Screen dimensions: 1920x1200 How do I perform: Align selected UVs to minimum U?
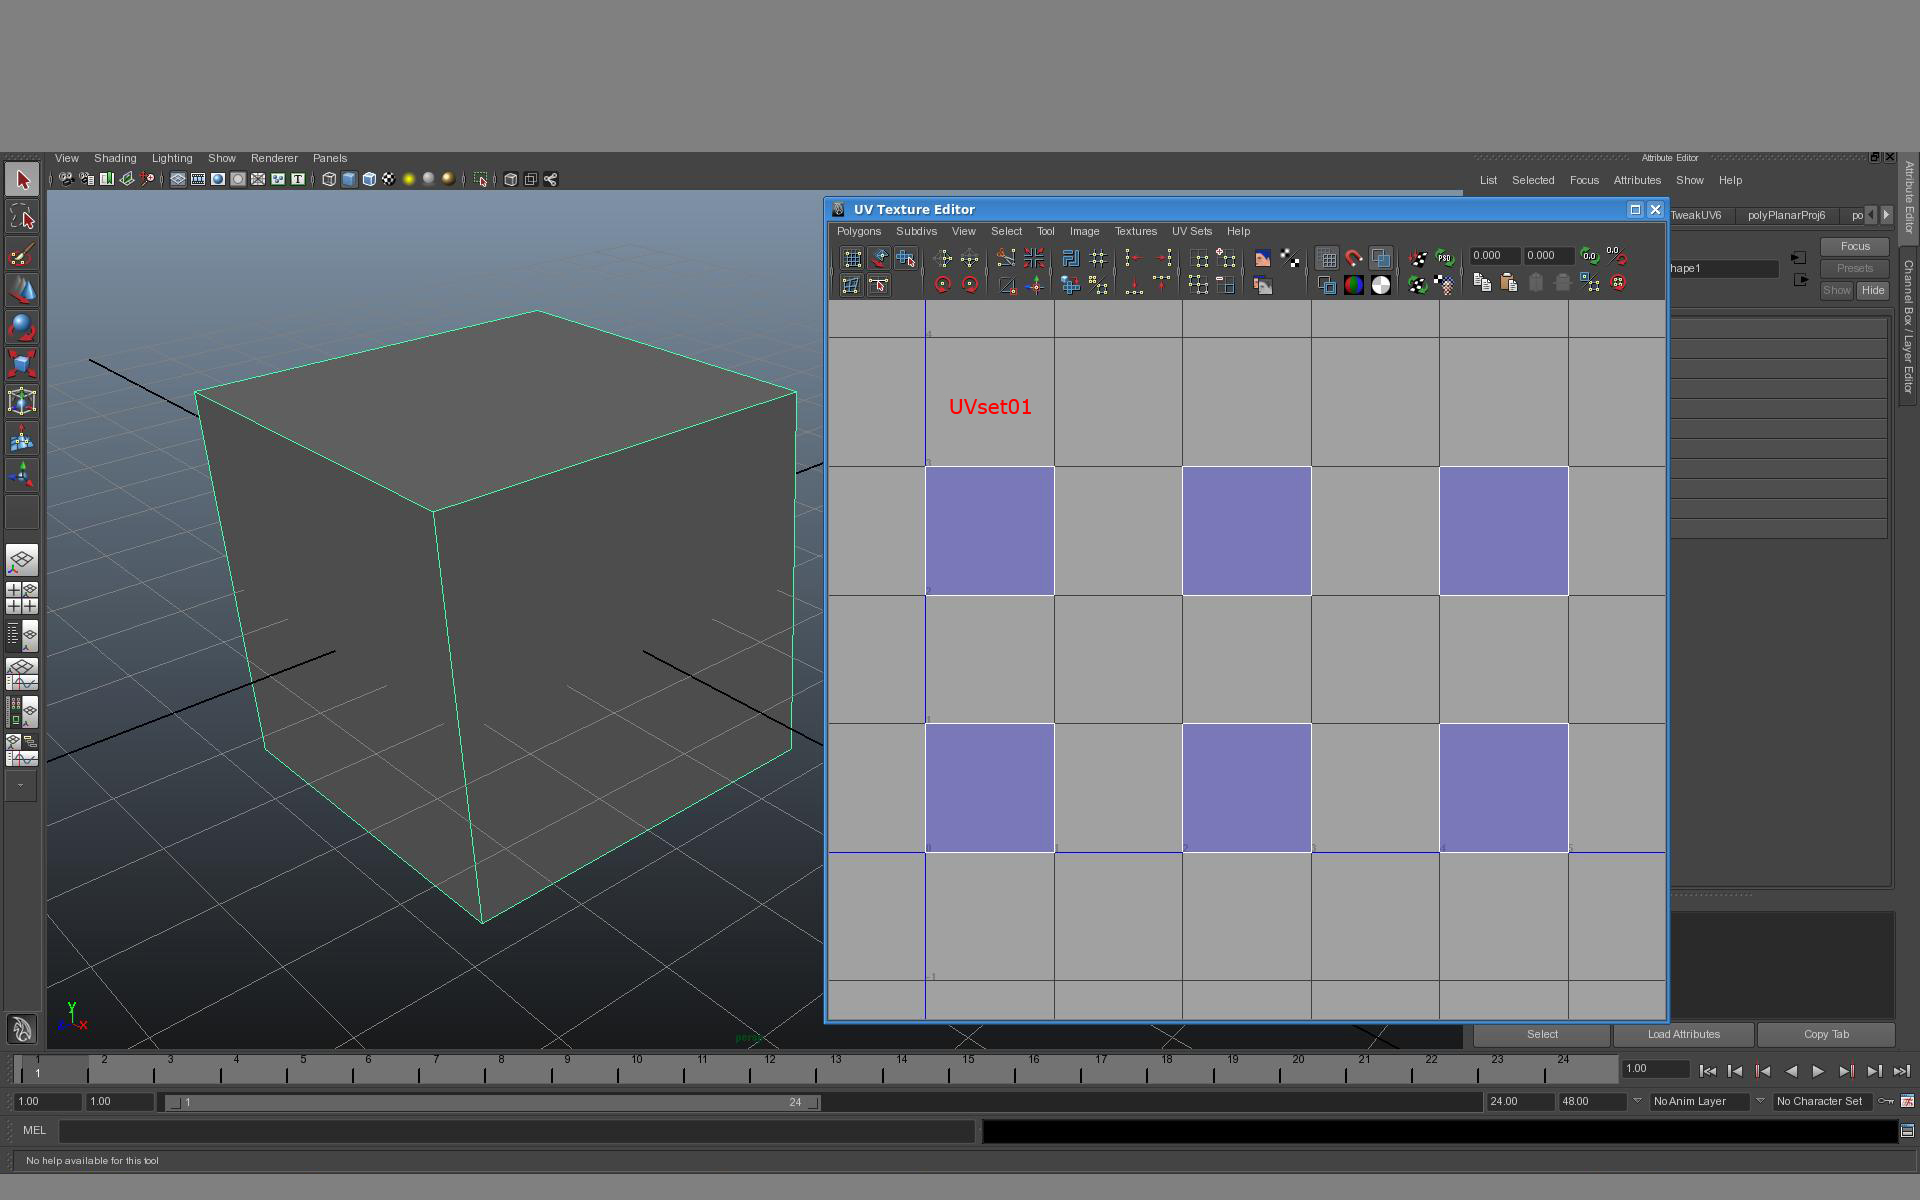click(1134, 259)
